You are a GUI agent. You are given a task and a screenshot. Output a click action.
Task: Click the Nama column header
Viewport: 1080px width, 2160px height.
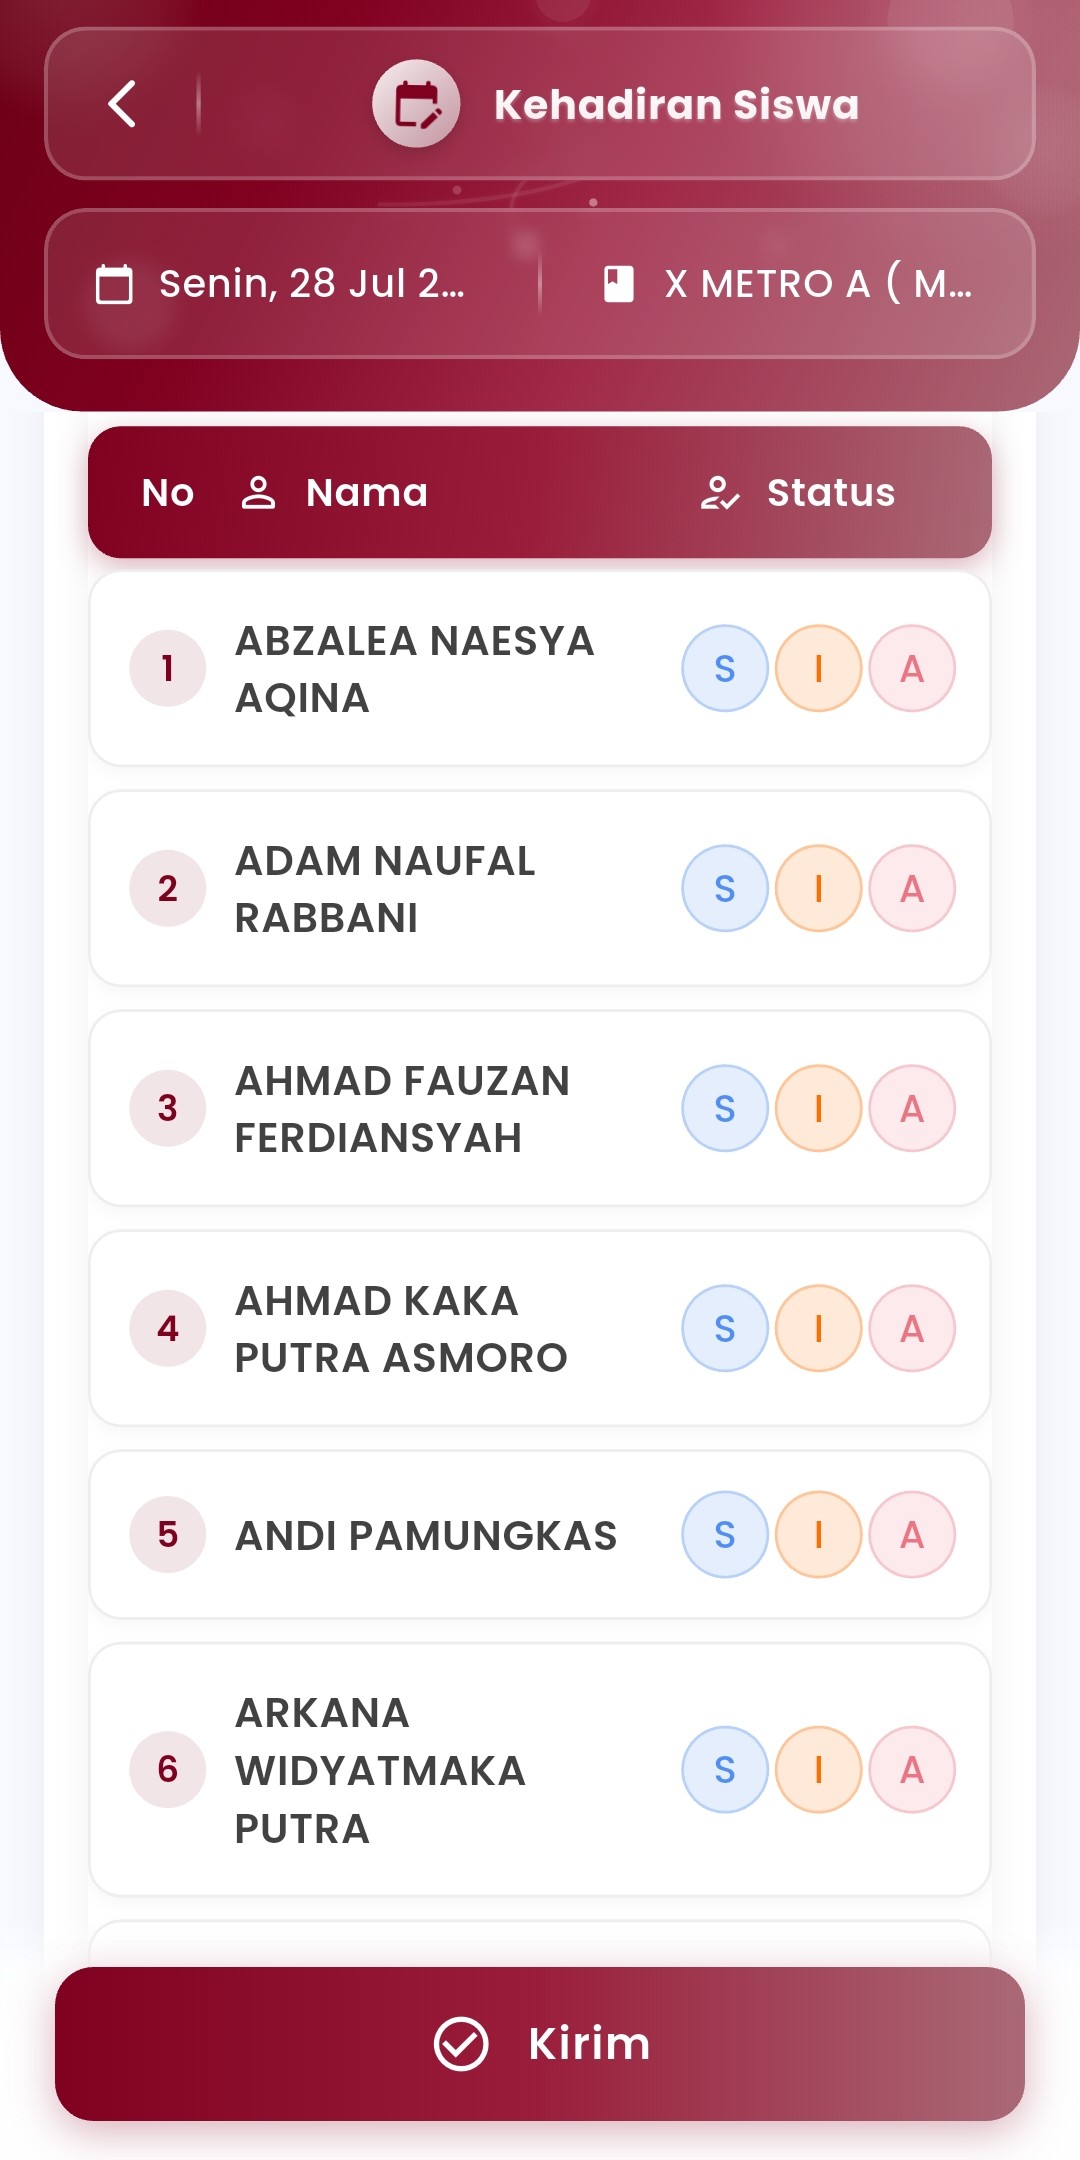[x=366, y=493]
